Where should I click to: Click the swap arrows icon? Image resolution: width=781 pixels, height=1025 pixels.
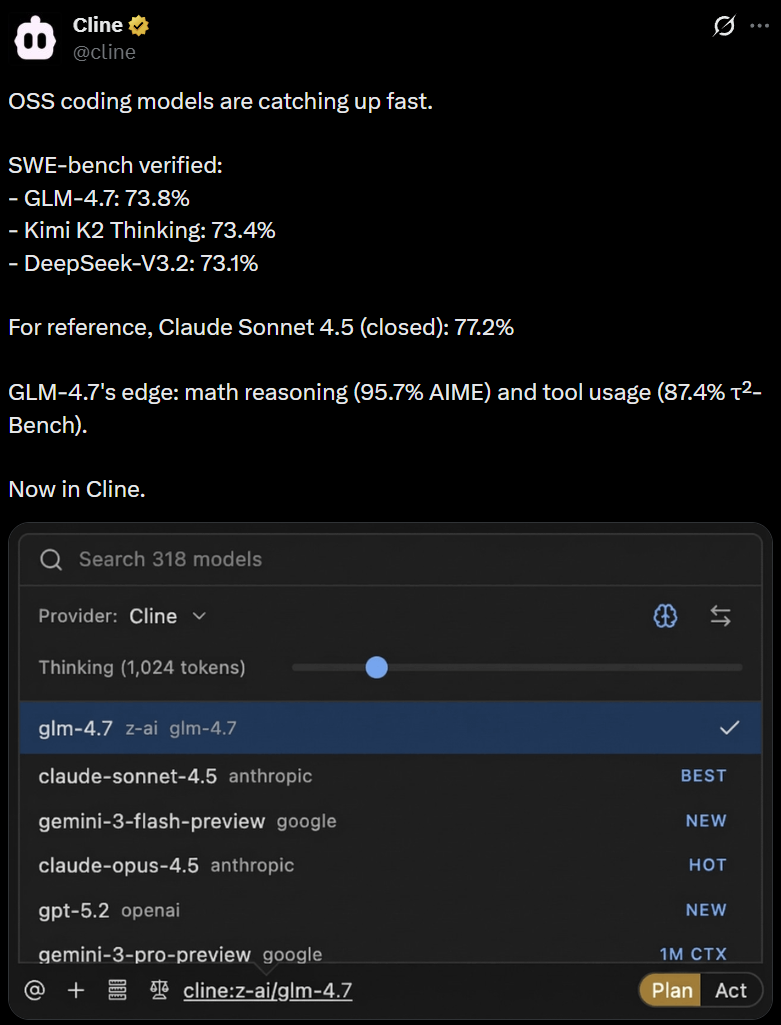click(x=721, y=617)
